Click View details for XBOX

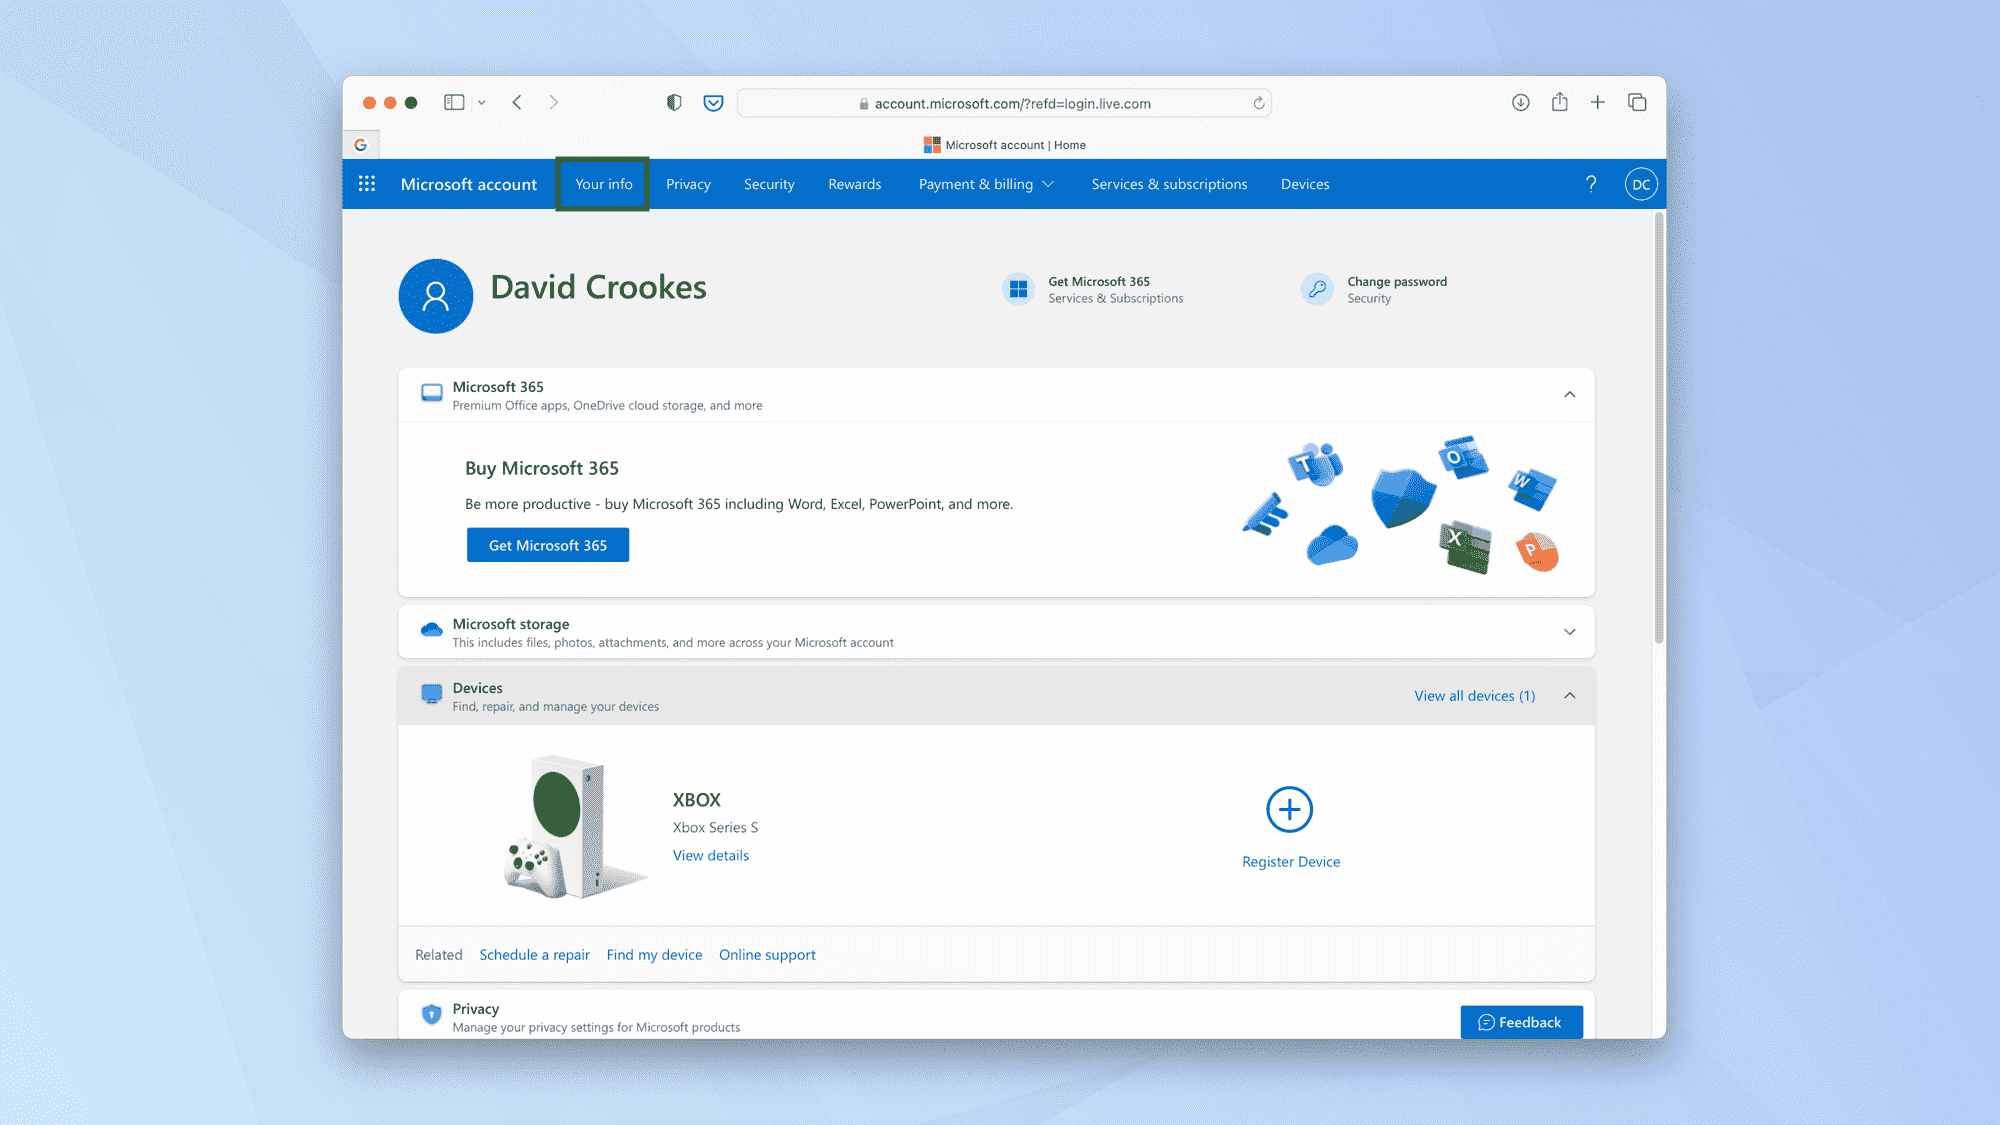tap(711, 855)
